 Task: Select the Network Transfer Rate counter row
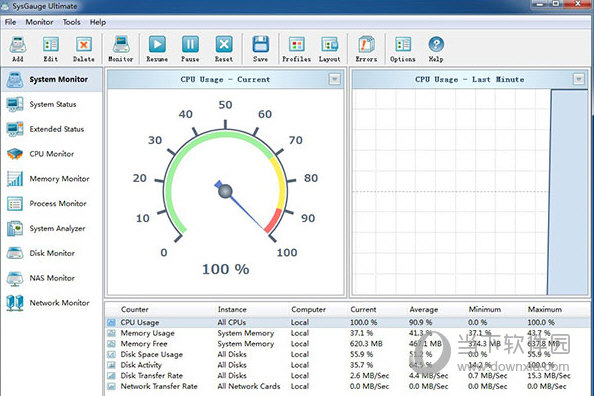click(x=348, y=386)
